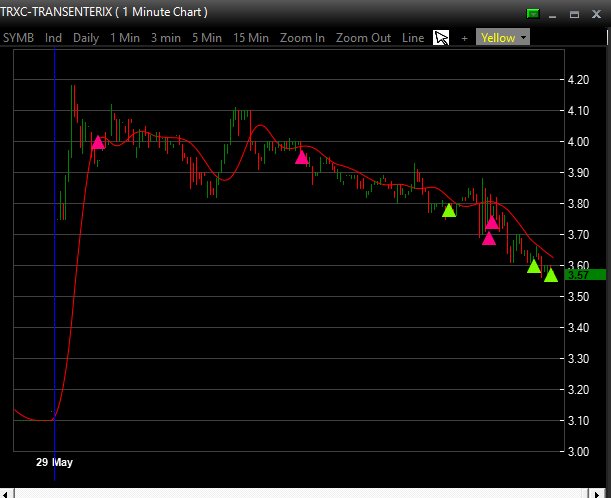This screenshot has width=611, height=498.
Task: Click the lowest pink triangle near 3.69
Action: pyautogui.click(x=489, y=238)
